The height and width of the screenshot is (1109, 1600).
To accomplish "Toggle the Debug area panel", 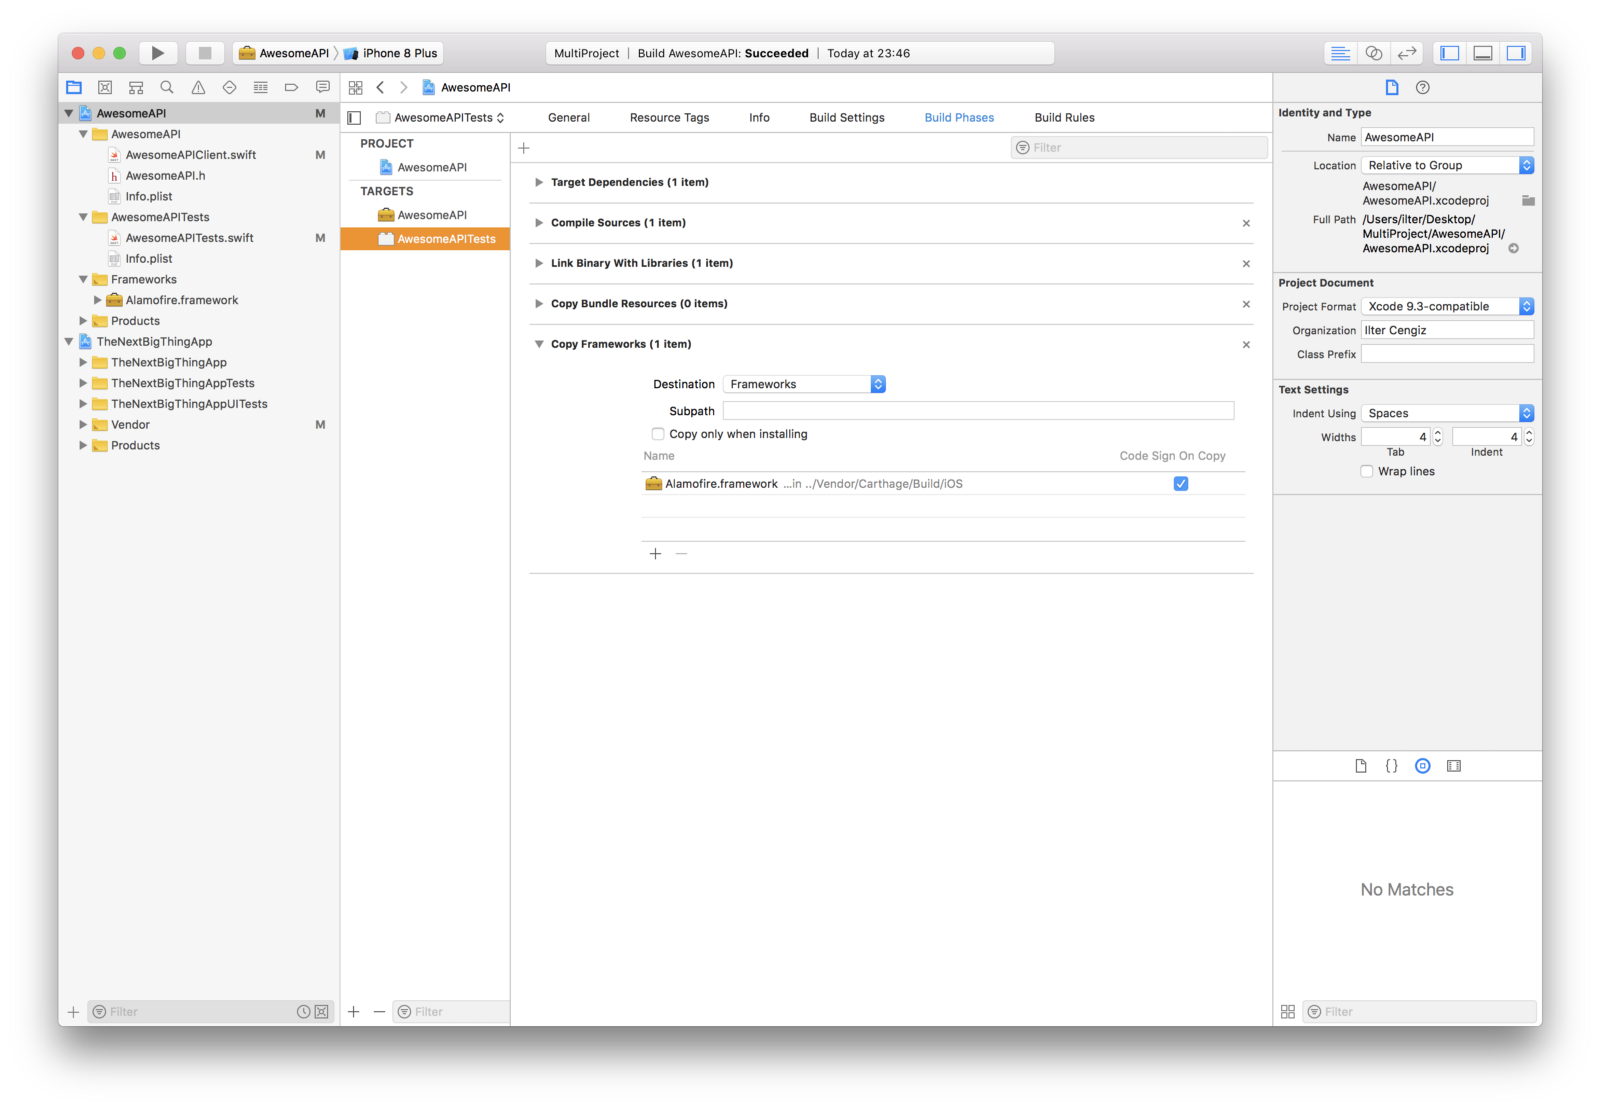I will (x=1483, y=53).
